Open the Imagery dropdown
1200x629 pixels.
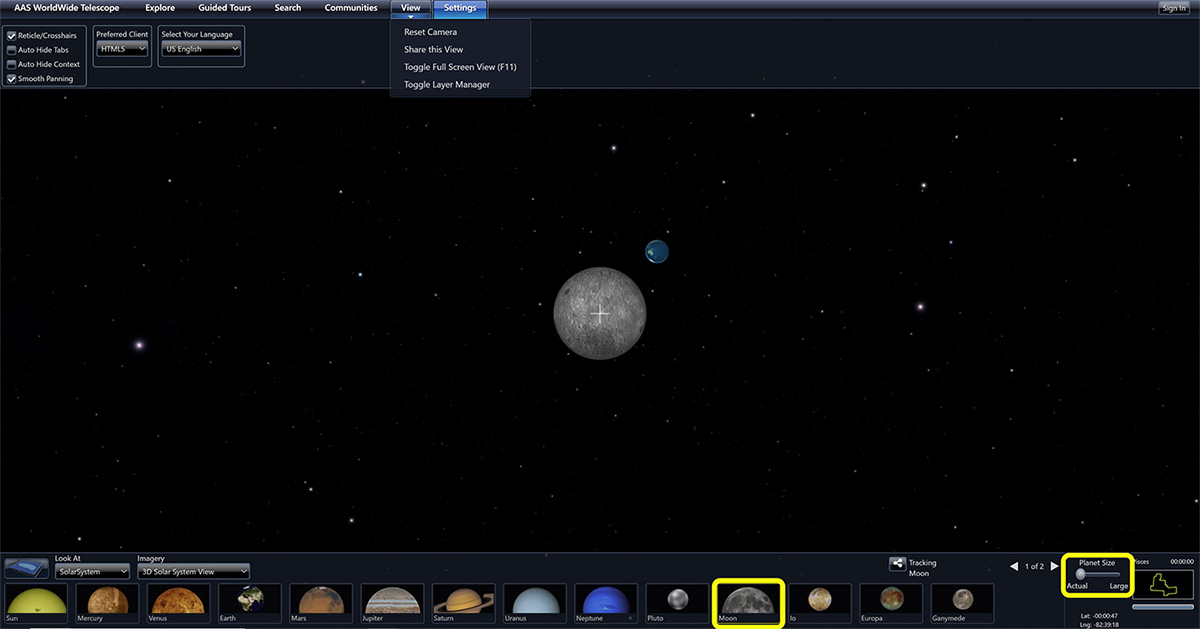193,572
